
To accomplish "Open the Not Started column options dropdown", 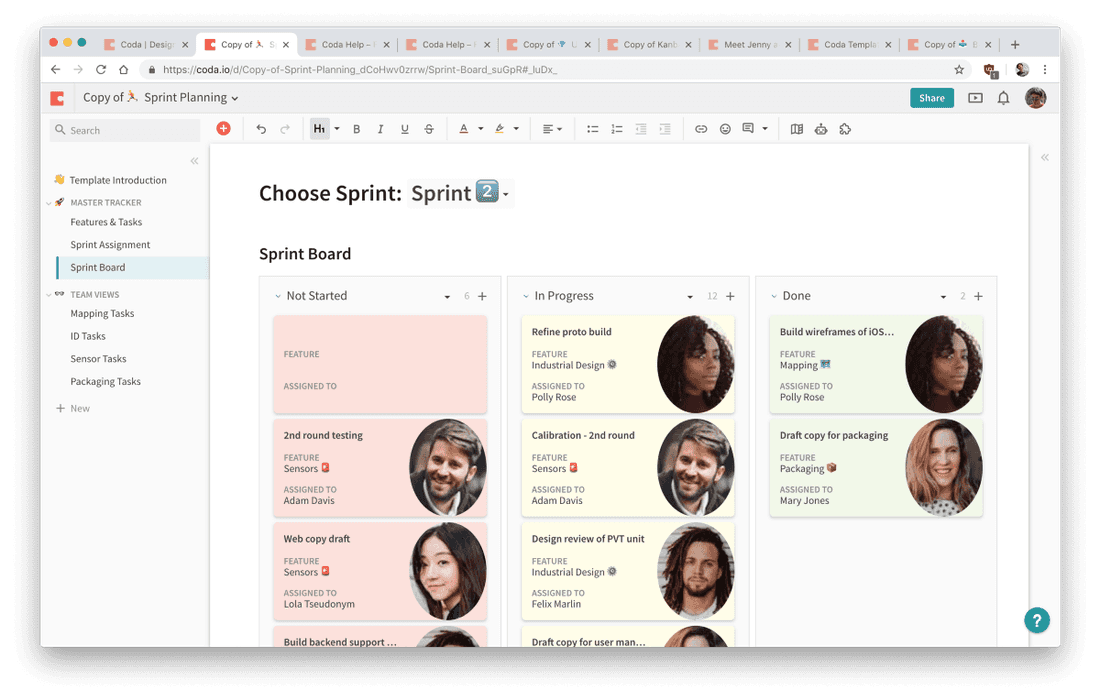I will pyautogui.click(x=447, y=296).
